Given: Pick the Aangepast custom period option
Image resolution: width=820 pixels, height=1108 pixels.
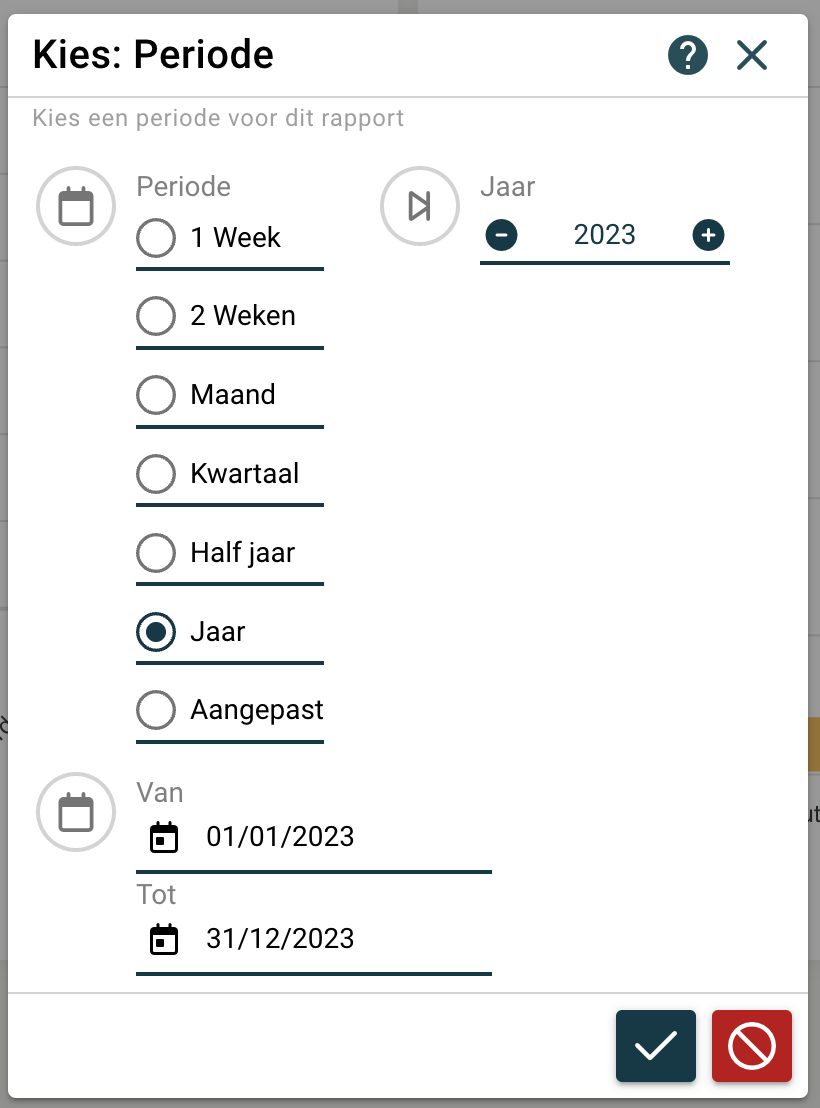Looking at the screenshot, I should pos(156,710).
